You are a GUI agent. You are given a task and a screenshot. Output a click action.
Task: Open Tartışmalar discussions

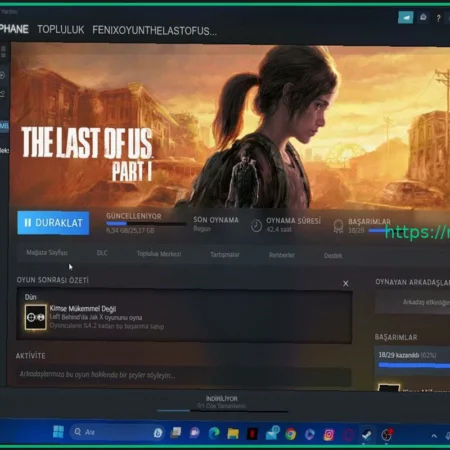coord(225,255)
